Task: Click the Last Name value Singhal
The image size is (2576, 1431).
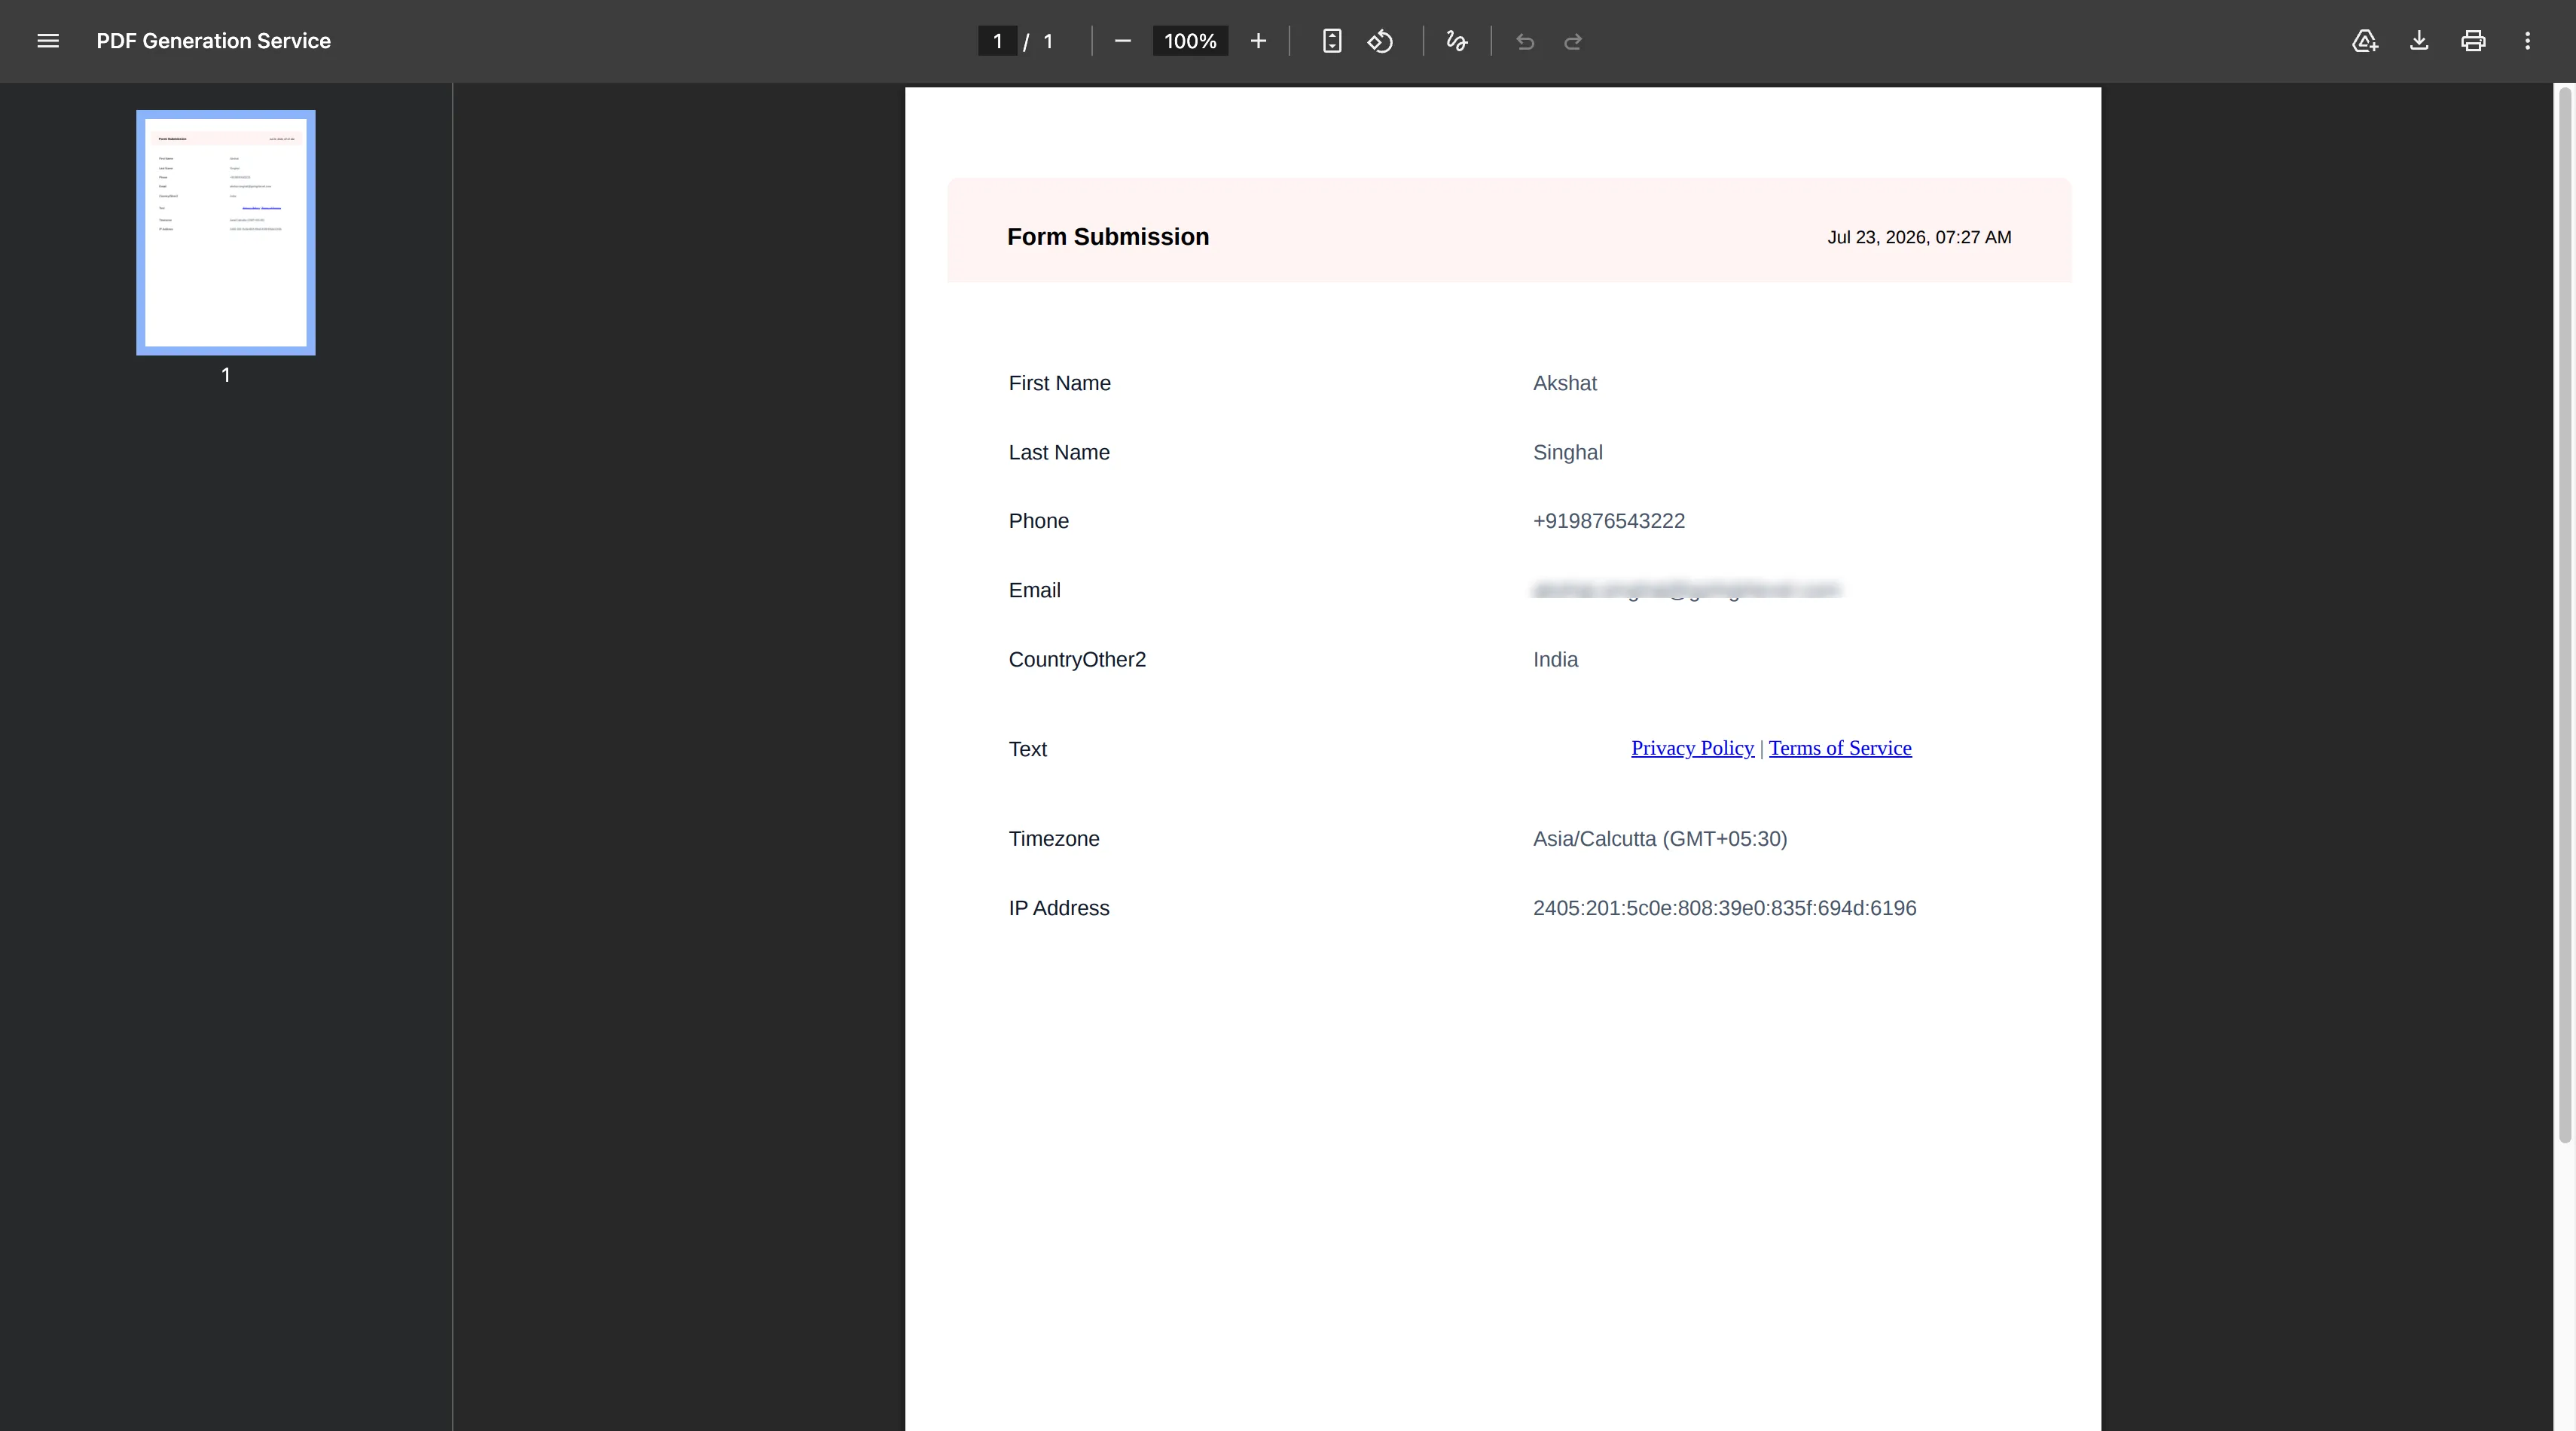Action: click(1568, 453)
